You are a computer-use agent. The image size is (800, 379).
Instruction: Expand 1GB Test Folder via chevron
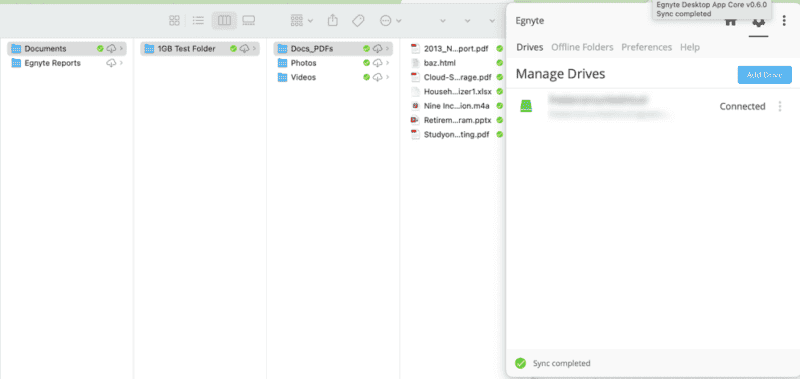click(255, 48)
